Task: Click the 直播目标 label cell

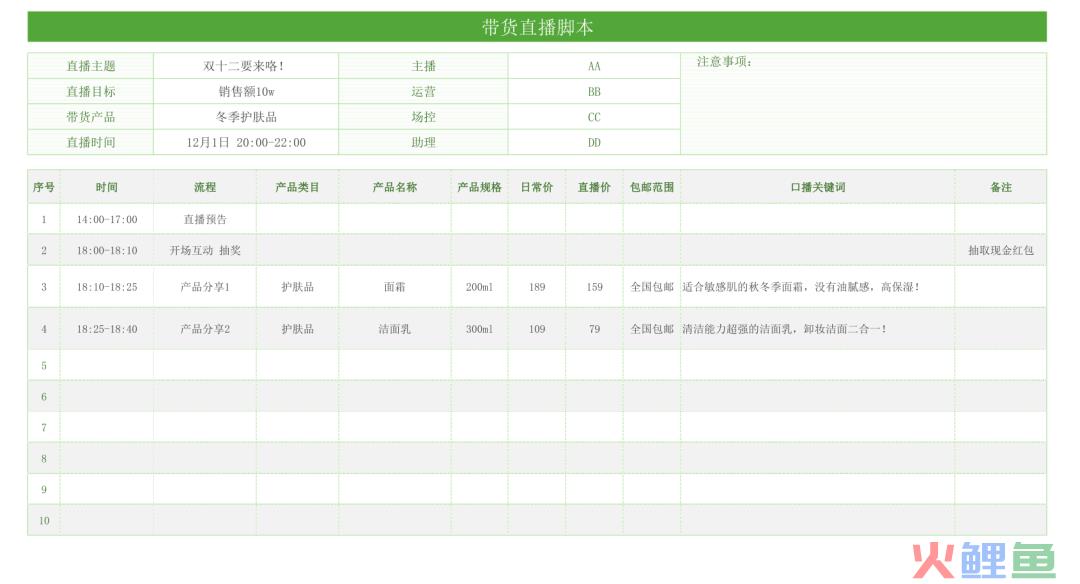Action: pos(90,92)
